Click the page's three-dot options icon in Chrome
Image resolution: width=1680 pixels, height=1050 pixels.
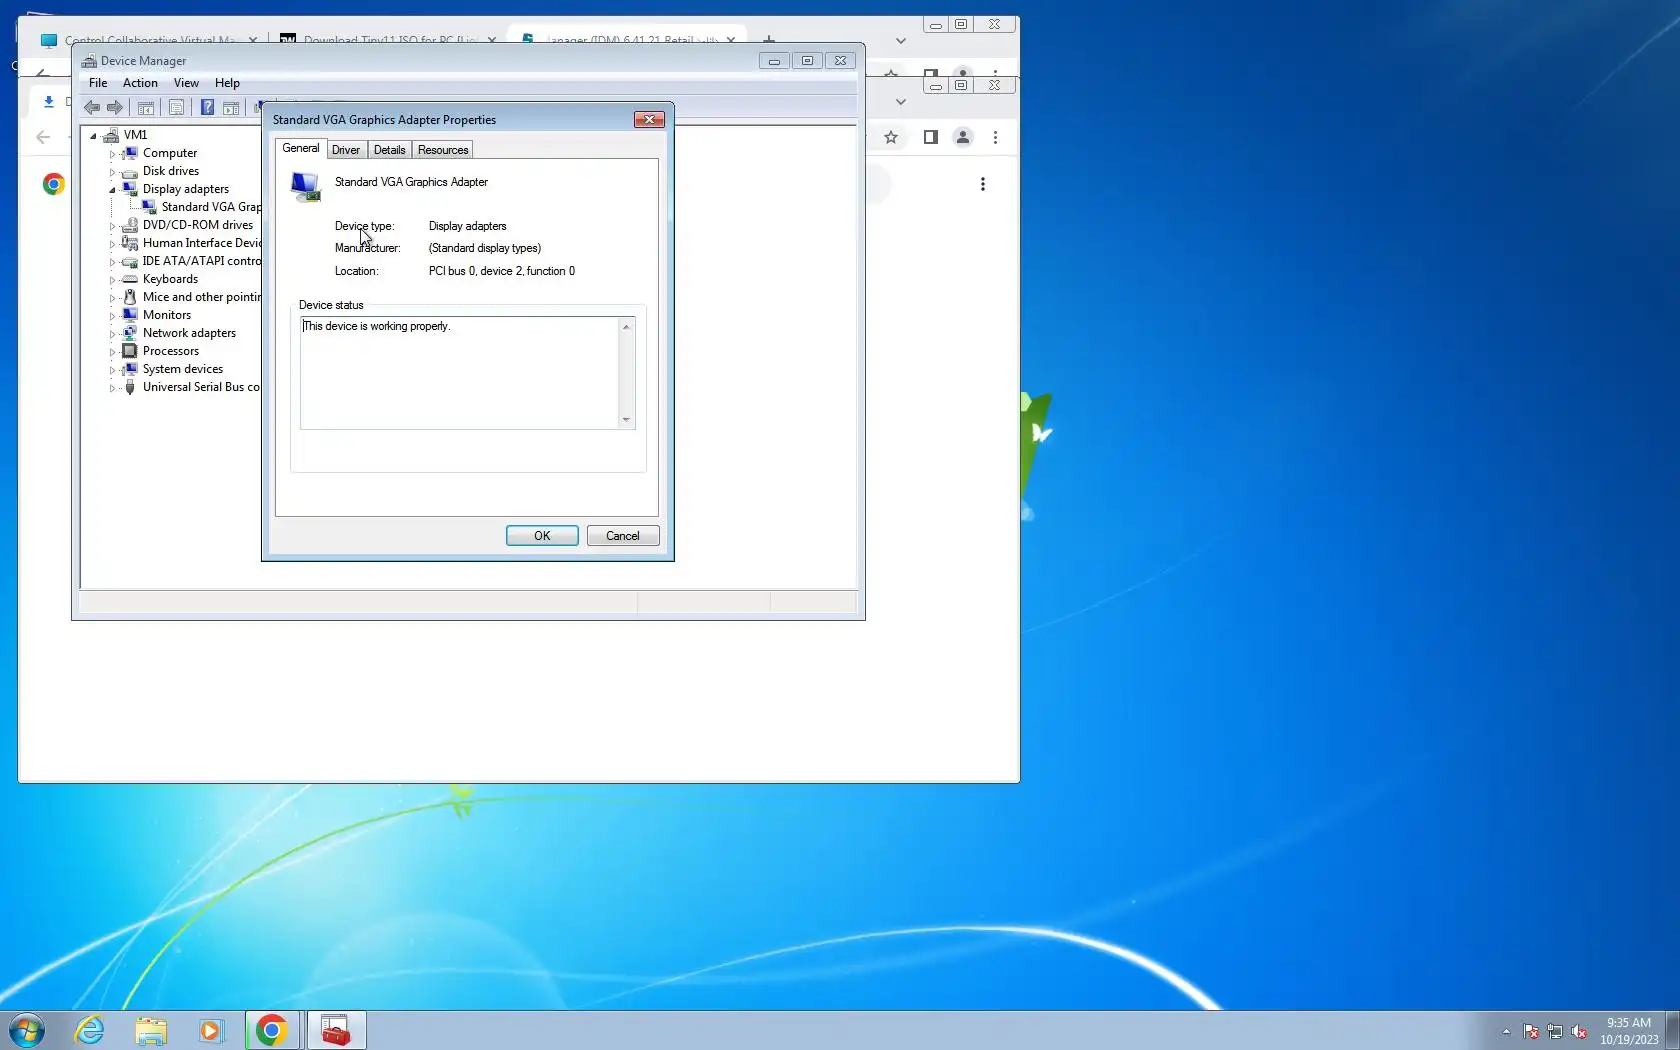983,184
